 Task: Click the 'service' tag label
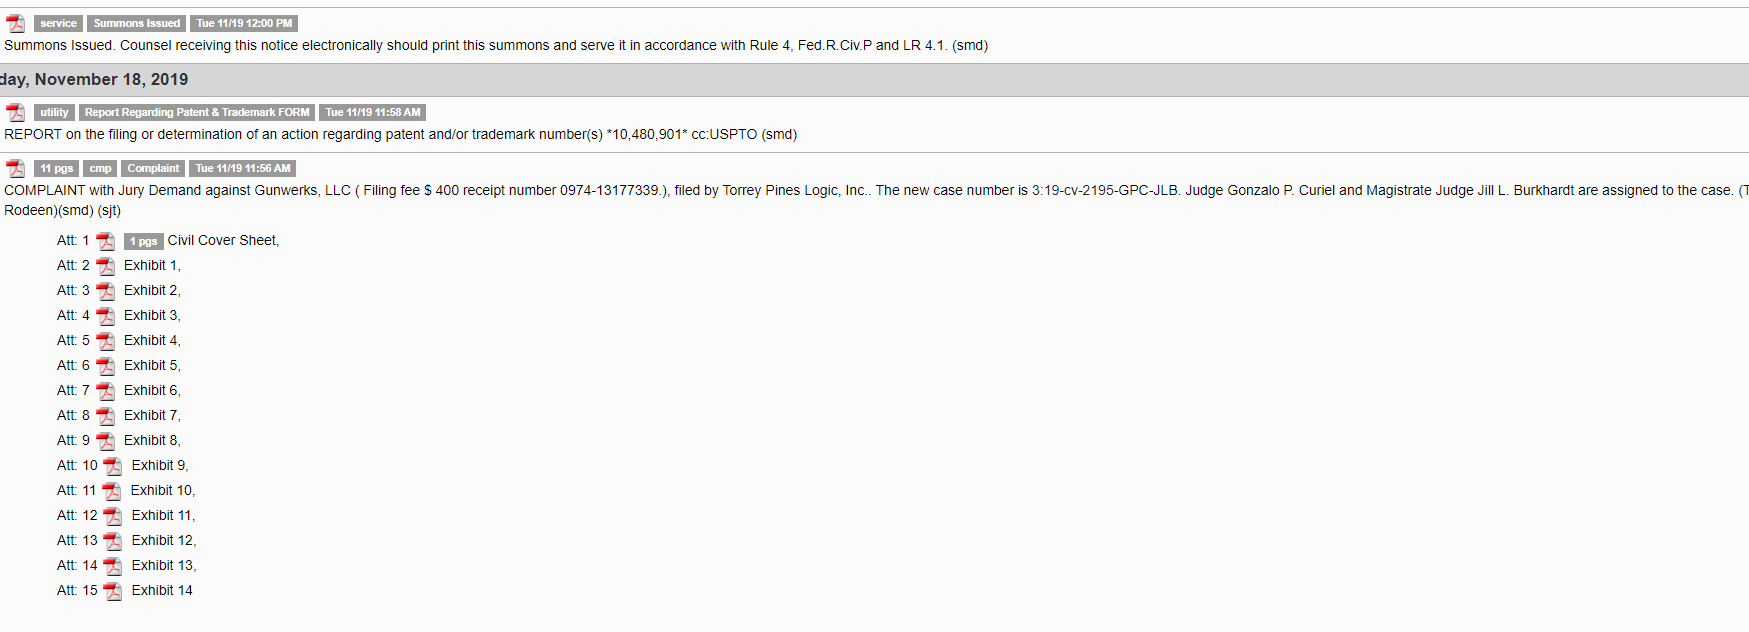[x=58, y=23]
